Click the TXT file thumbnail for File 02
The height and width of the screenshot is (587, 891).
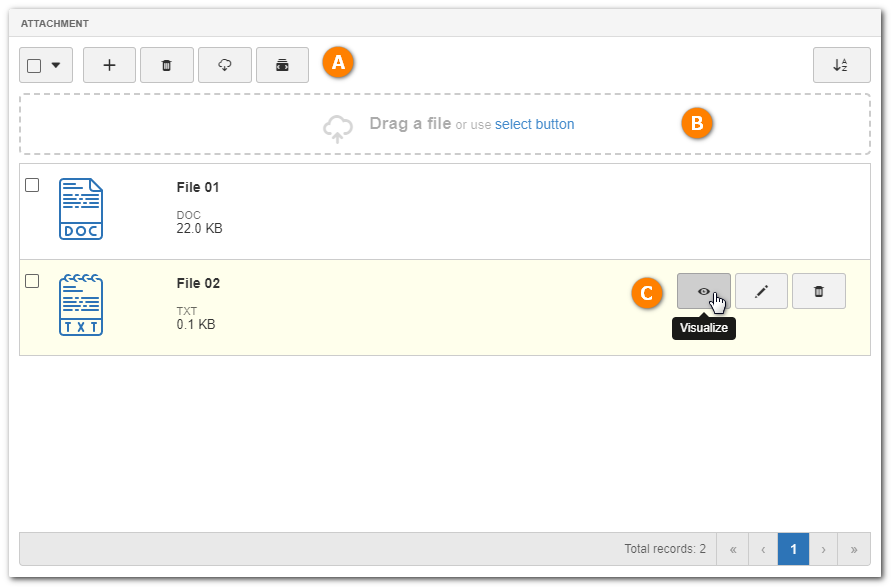(x=81, y=305)
